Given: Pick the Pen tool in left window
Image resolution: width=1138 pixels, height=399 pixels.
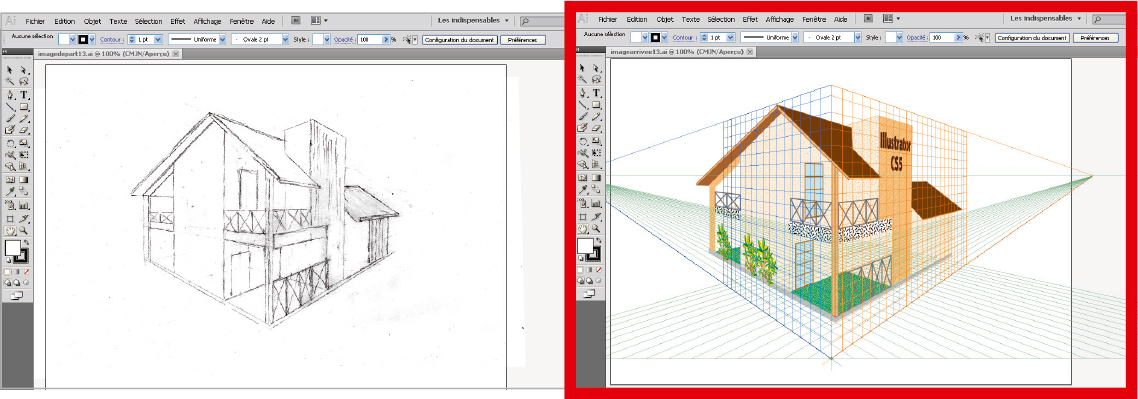Looking at the screenshot, I should 11,94.
